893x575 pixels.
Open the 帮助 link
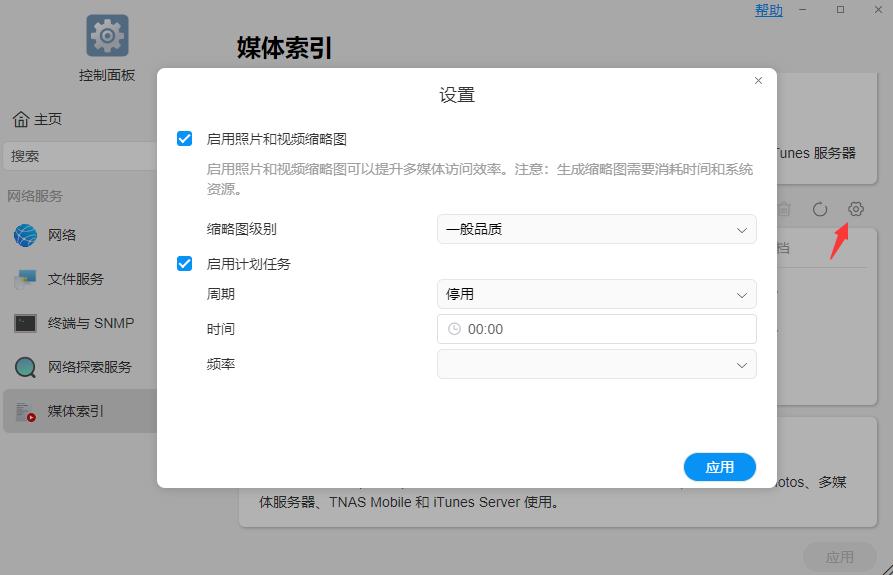point(768,10)
